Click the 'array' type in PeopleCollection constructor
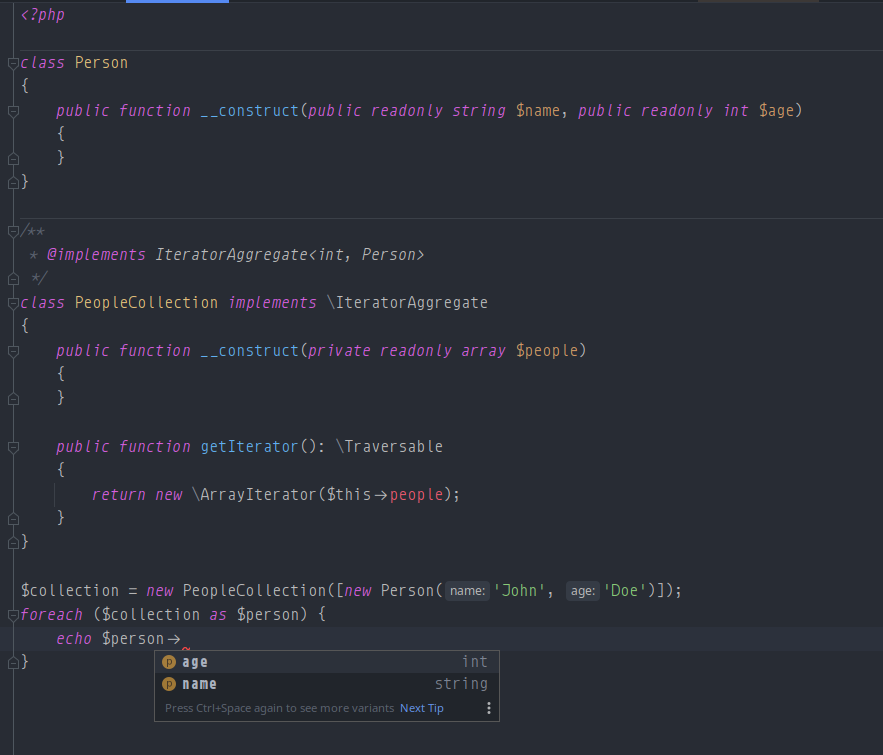Screen dimensions: 883x755 (484, 350)
